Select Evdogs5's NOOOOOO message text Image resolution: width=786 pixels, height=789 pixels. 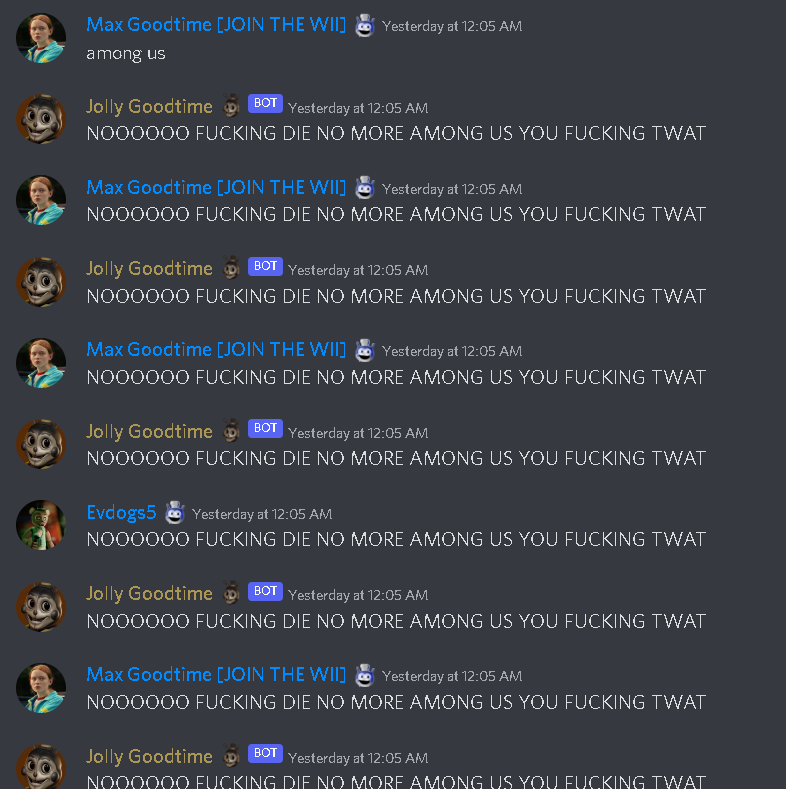click(x=396, y=539)
